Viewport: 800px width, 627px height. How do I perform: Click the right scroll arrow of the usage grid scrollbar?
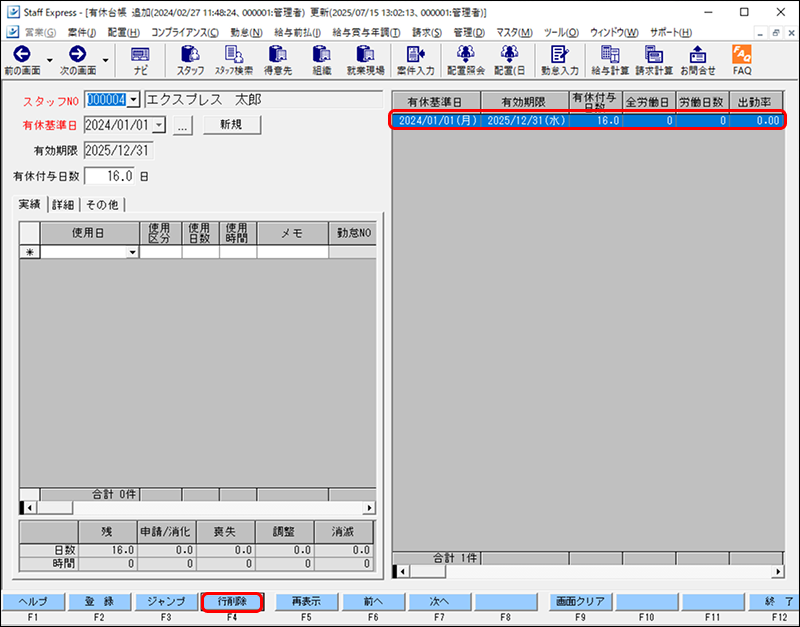coord(369,508)
